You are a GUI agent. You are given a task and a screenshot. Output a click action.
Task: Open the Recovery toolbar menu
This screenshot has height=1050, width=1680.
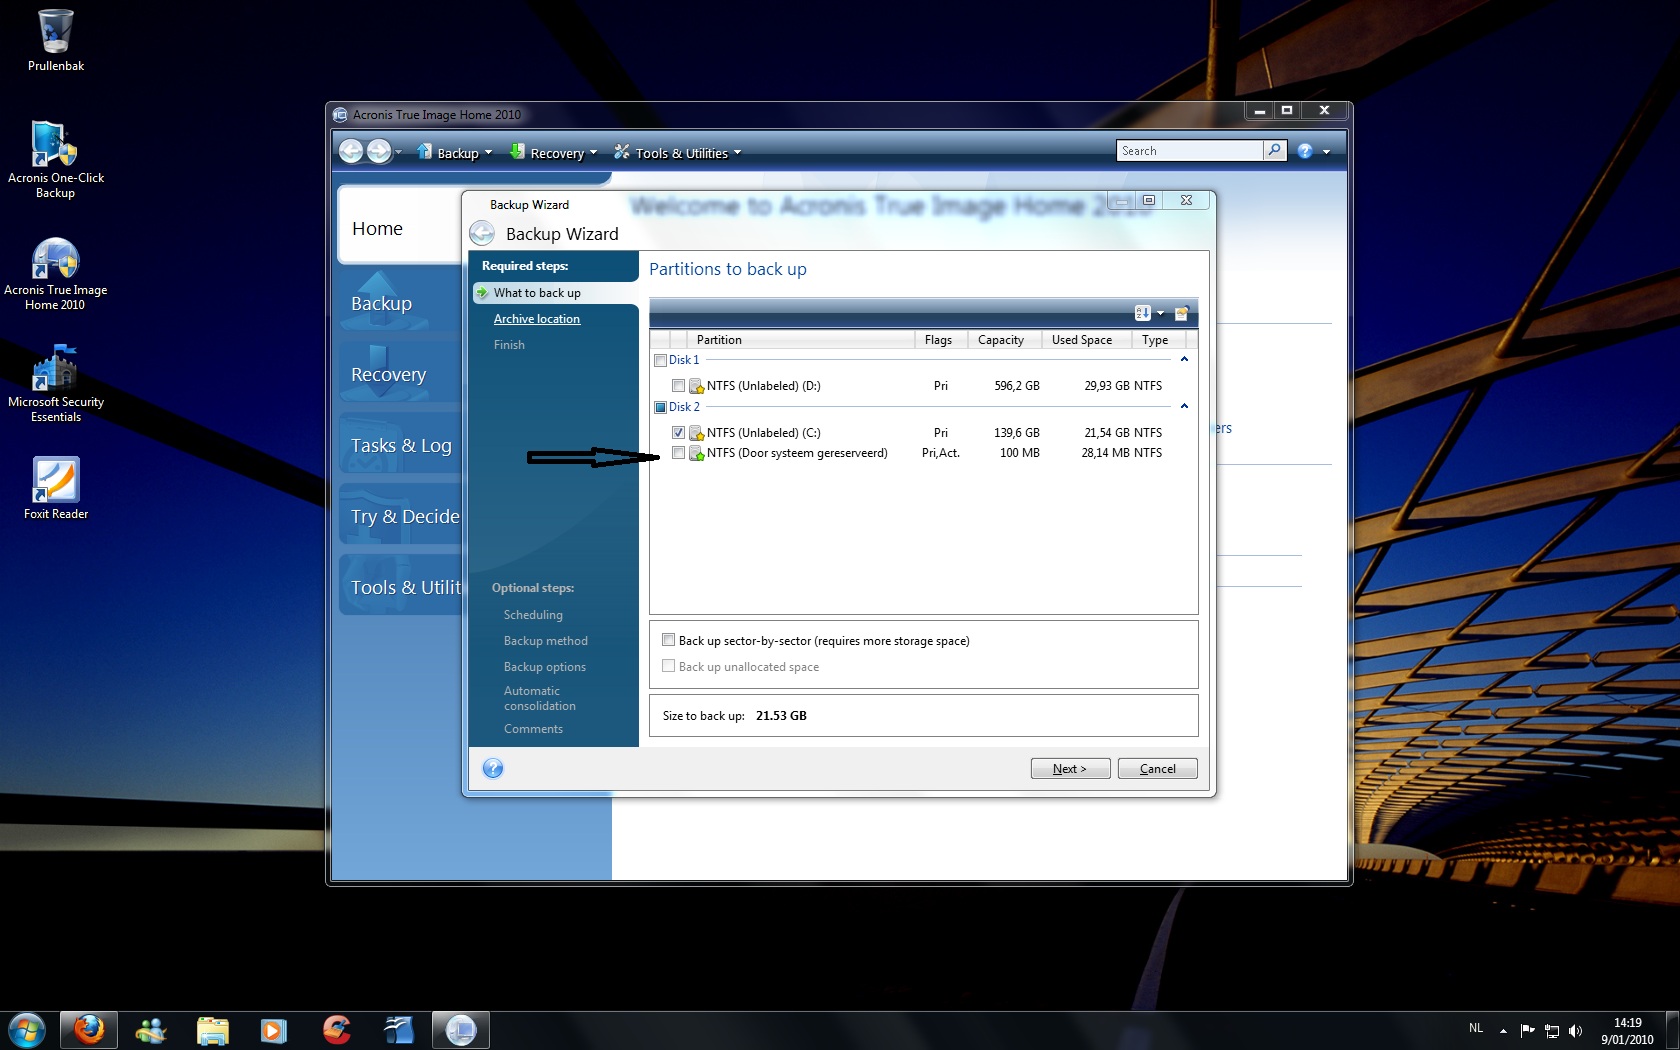[x=554, y=152]
